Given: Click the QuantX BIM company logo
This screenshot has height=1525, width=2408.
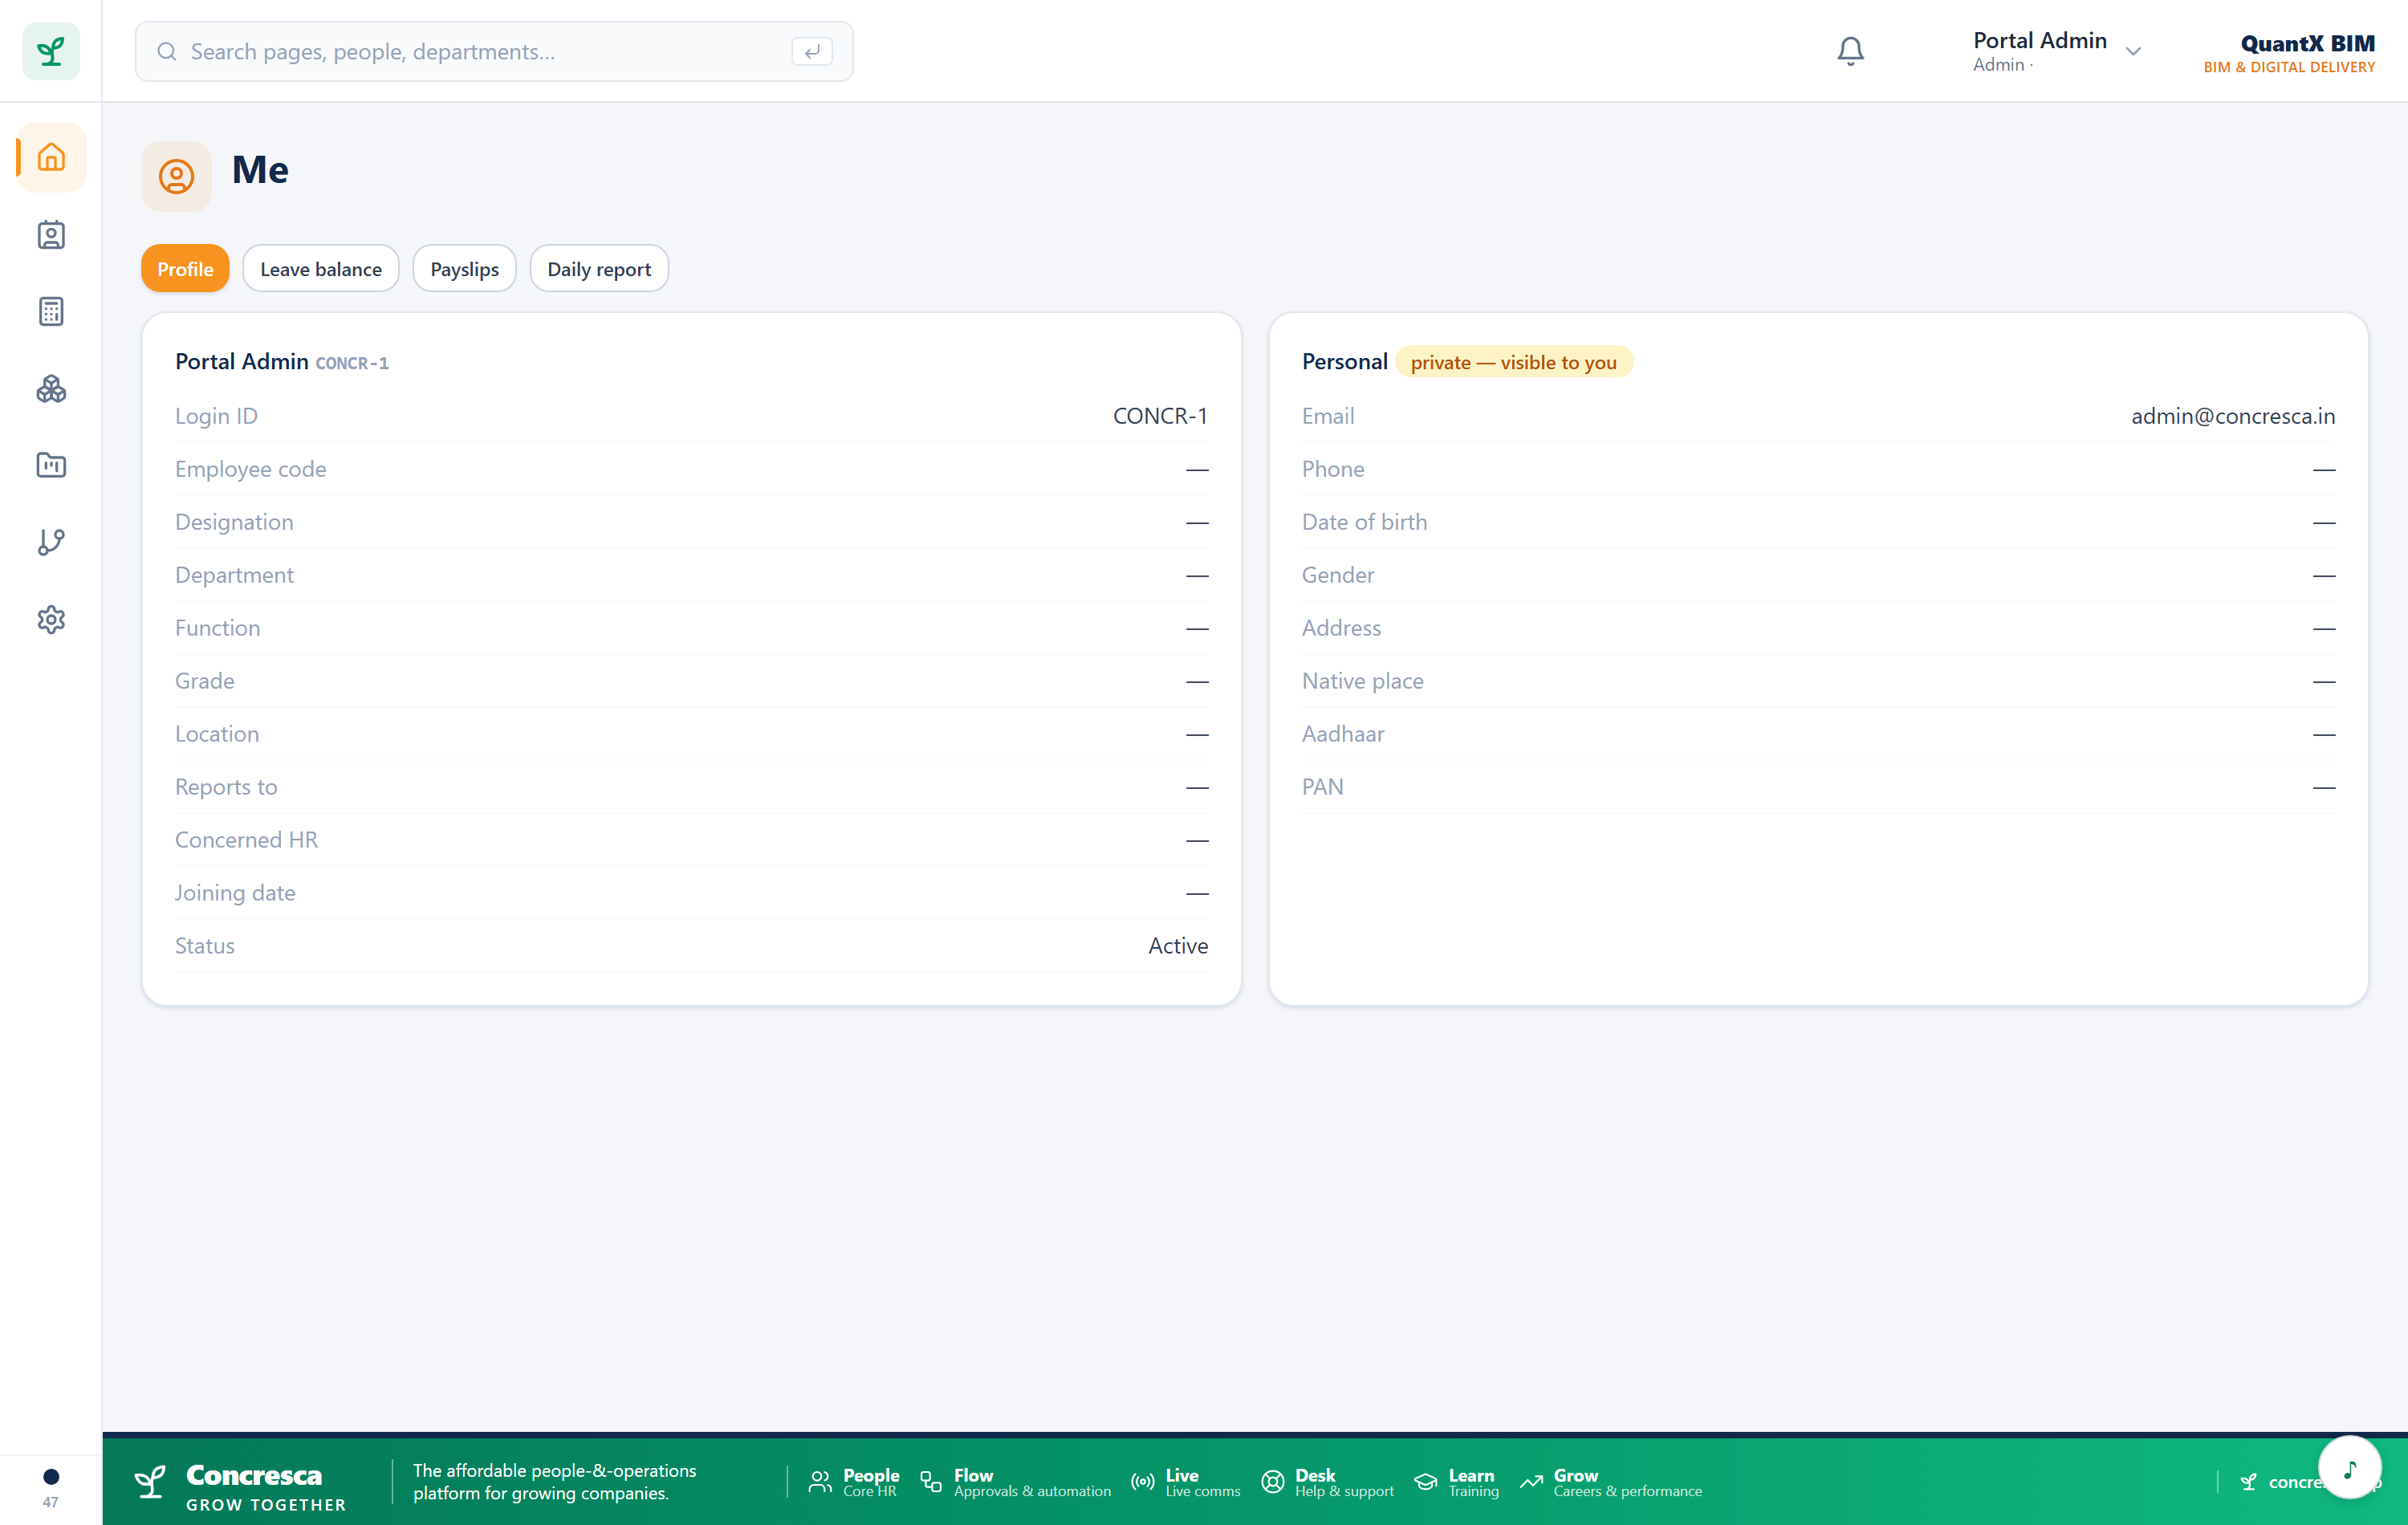Looking at the screenshot, I should [2290, 53].
